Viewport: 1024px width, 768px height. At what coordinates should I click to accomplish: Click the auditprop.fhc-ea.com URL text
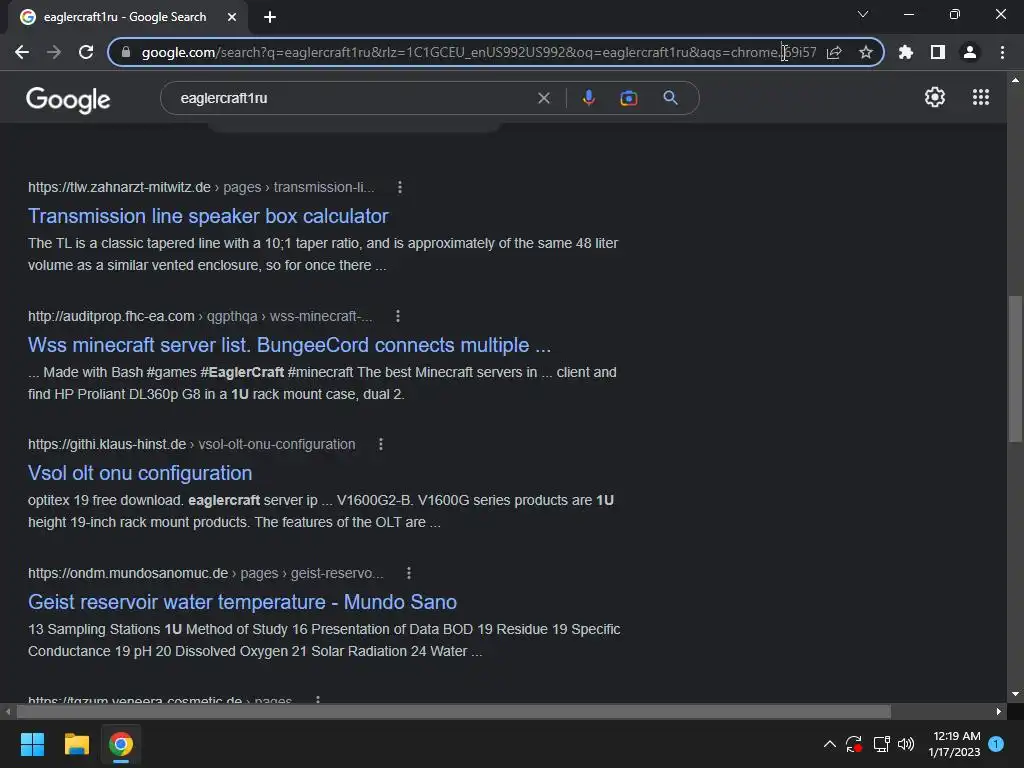(111, 316)
